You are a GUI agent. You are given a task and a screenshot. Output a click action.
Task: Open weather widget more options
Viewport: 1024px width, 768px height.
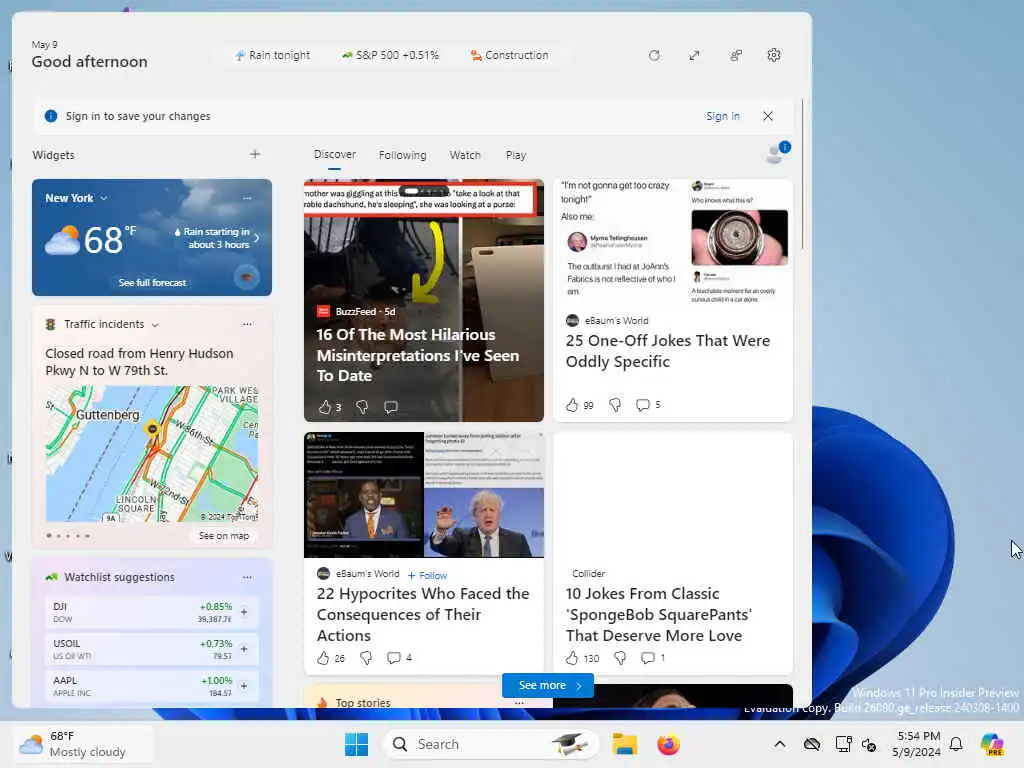click(247, 198)
